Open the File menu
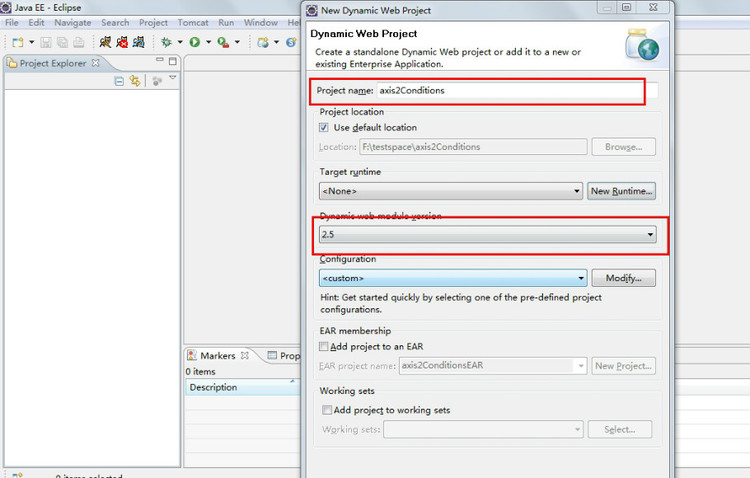Viewport: 750px width, 478px height. 11,22
